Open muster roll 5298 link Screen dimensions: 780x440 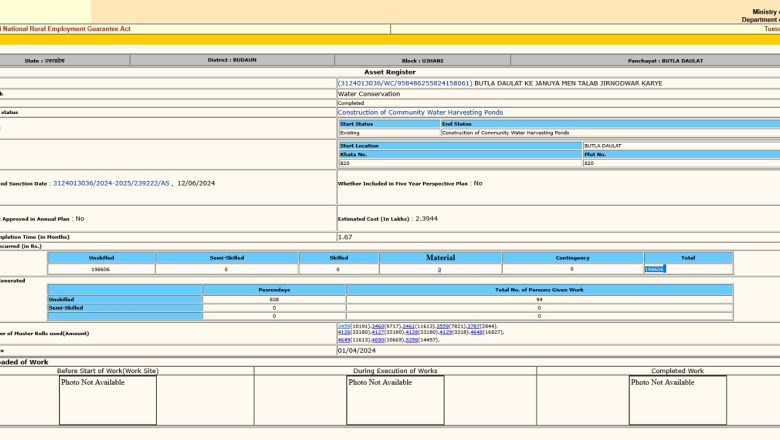tap(412, 339)
